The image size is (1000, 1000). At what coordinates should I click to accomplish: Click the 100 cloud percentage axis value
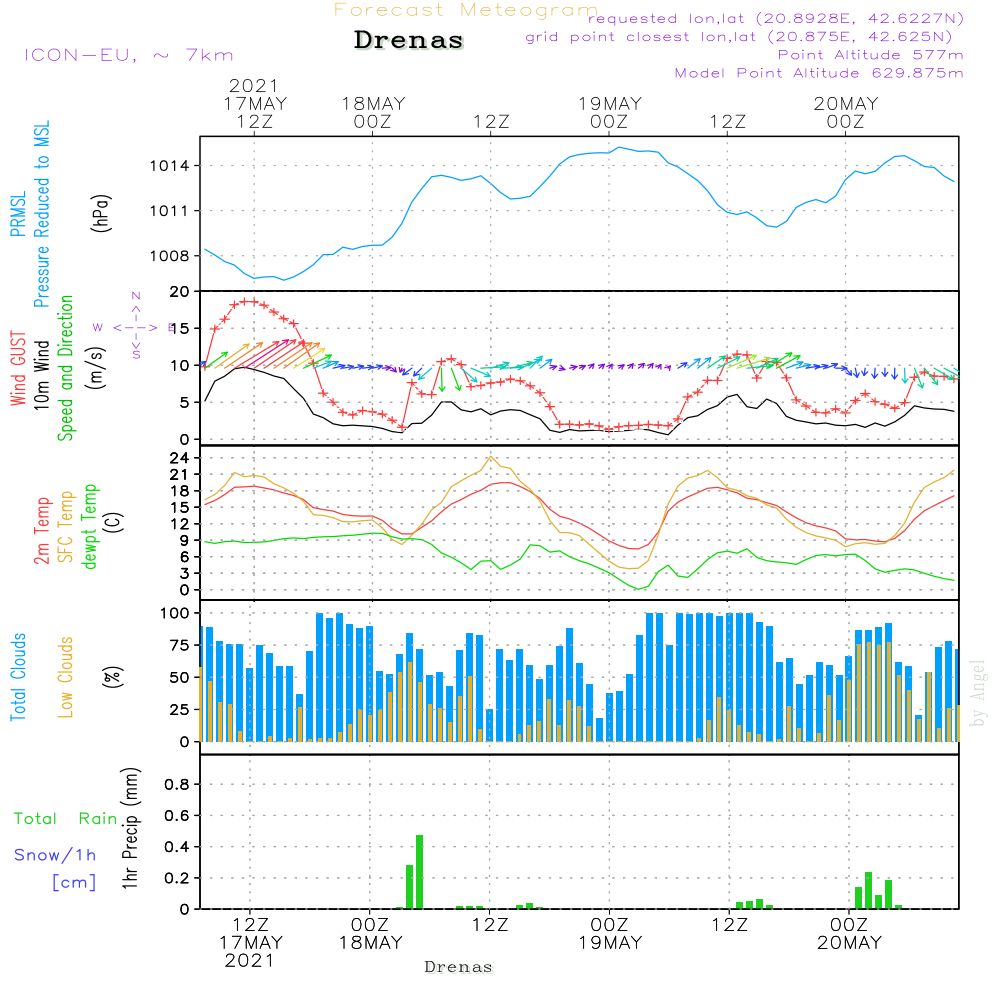point(175,614)
